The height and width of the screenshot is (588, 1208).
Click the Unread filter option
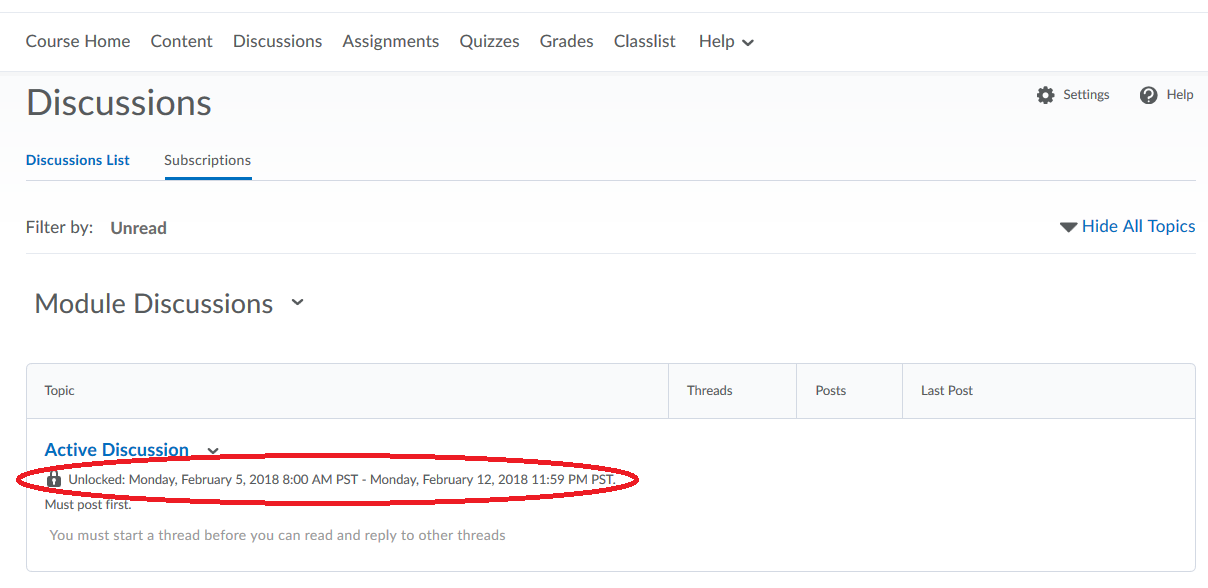coord(138,228)
